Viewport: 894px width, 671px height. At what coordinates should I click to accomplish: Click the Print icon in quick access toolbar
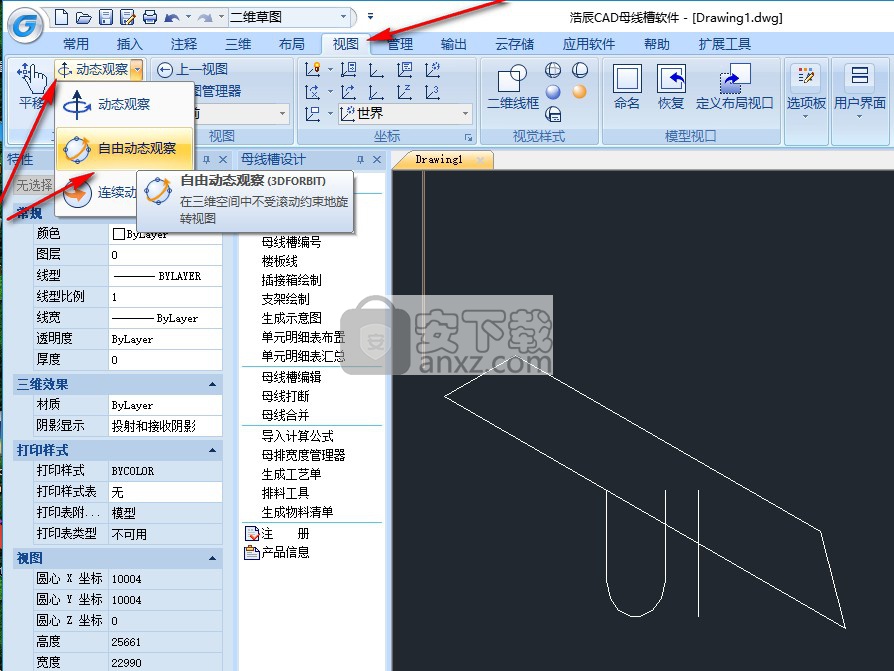click(149, 17)
